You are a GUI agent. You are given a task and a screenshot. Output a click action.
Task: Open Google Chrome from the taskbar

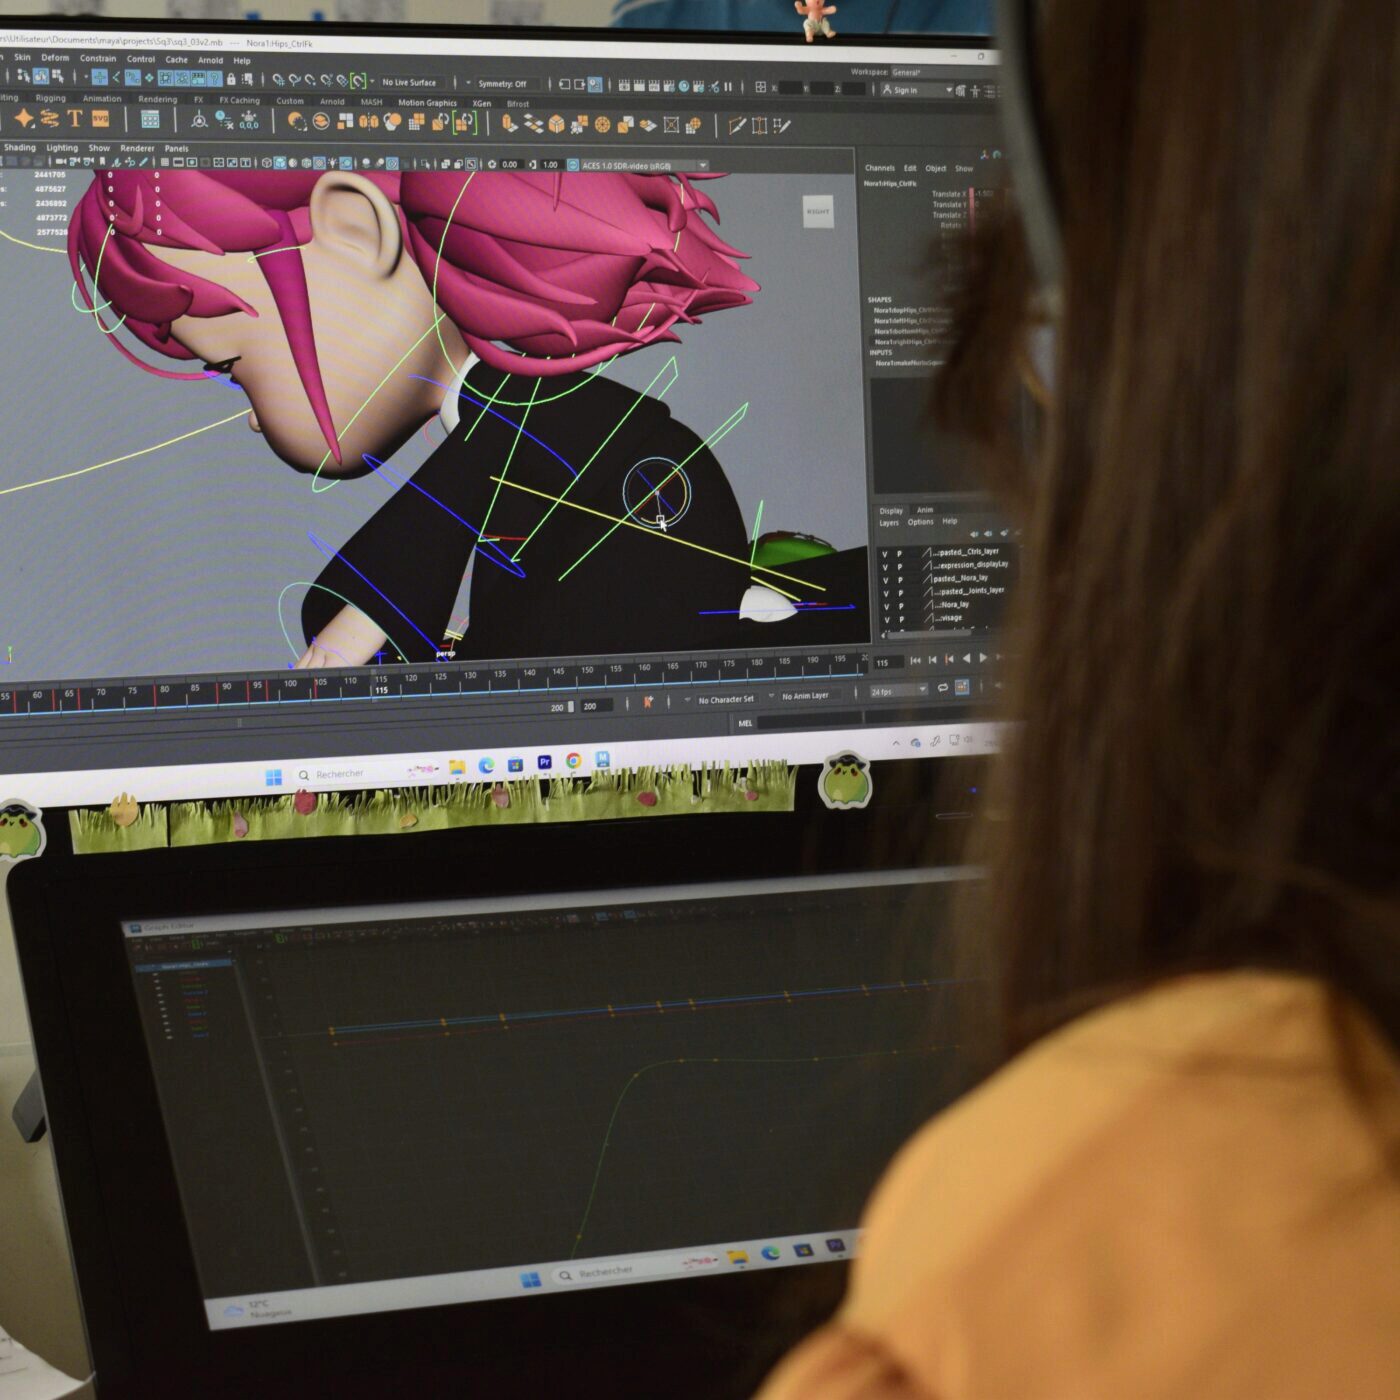pyautogui.click(x=574, y=761)
